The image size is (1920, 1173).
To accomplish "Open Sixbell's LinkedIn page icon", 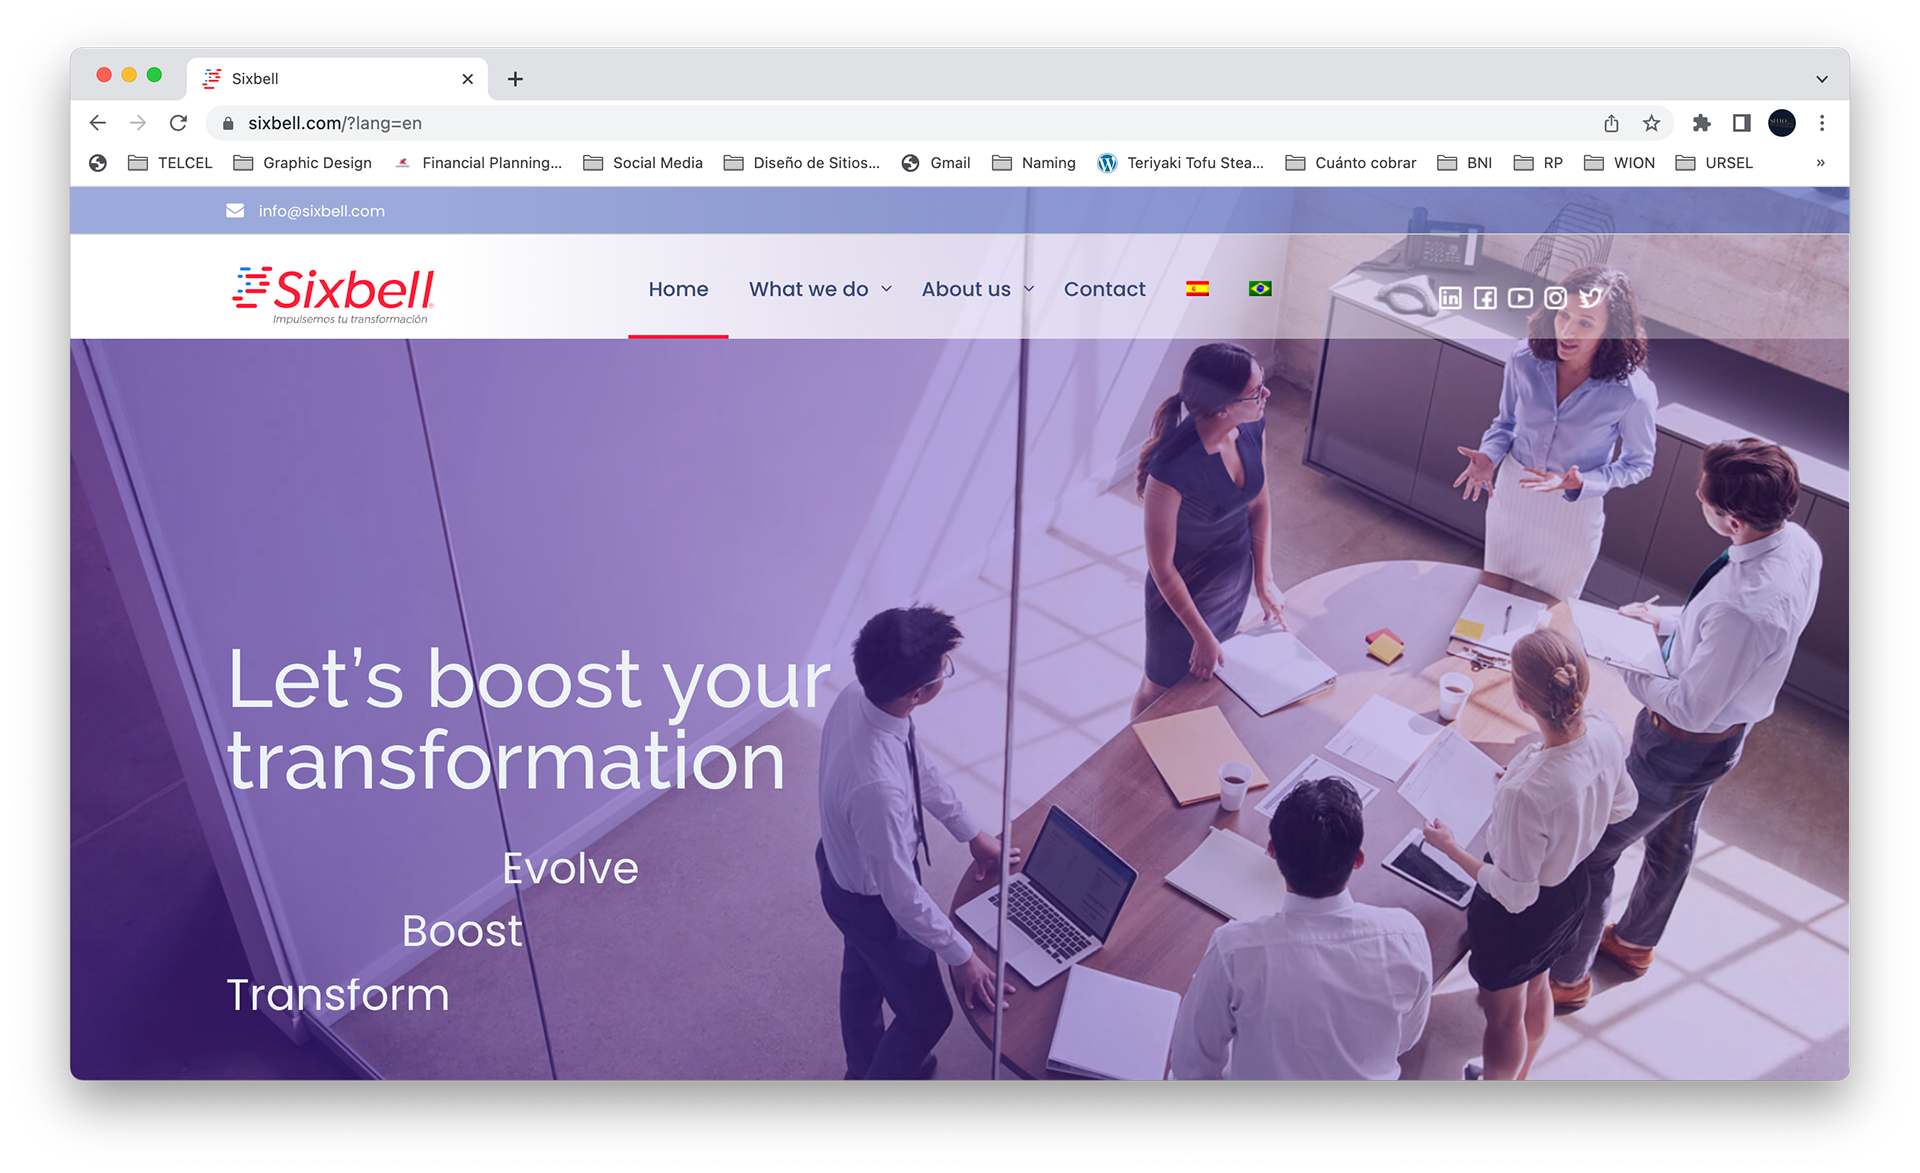I will coord(1450,298).
